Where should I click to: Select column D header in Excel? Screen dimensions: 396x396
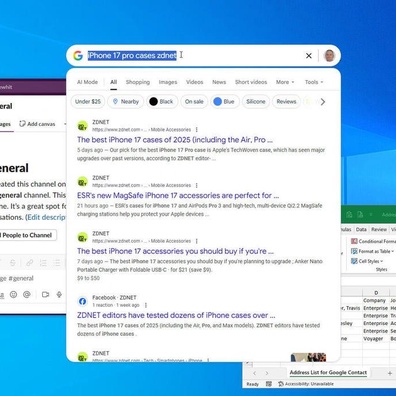tap(376, 293)
